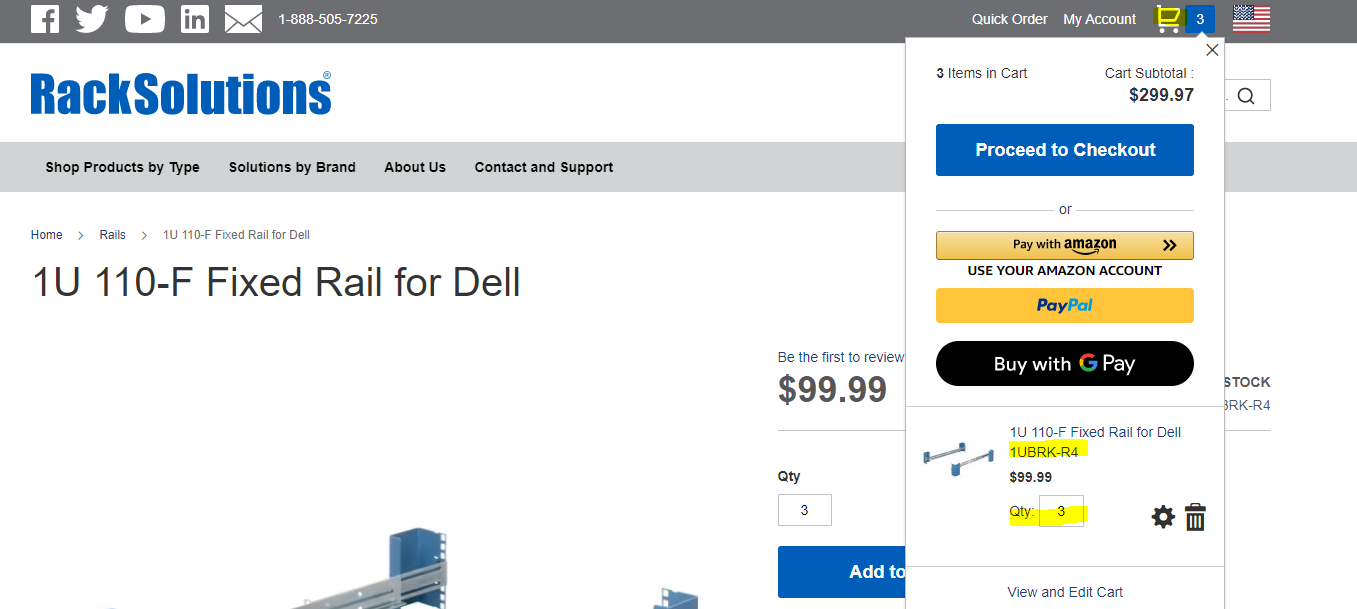Edit cart item with gear icon
This screenshot has width=1357, height=609.
tap(1162, 517)
